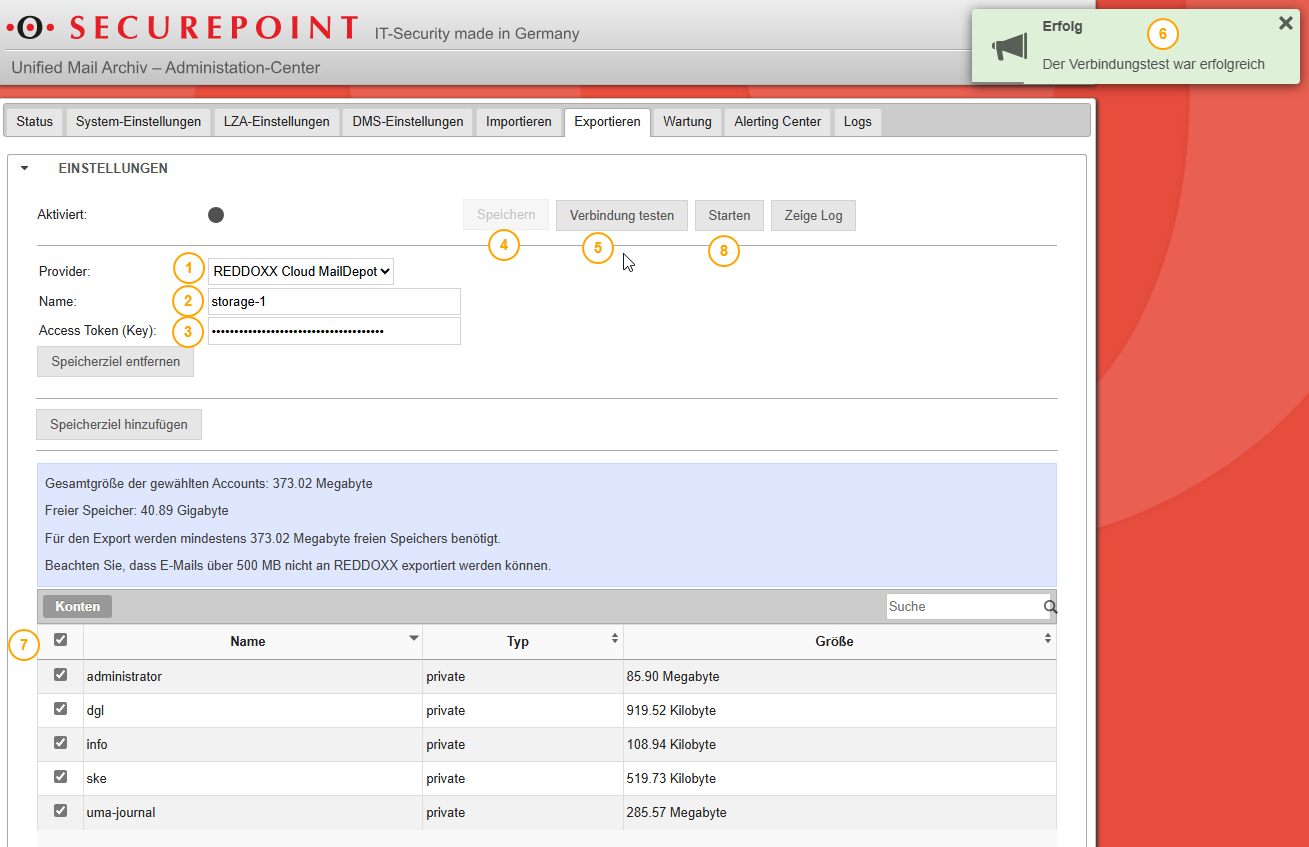
Task: Switch to the Logs tab
Action: (x=857, y=121)
